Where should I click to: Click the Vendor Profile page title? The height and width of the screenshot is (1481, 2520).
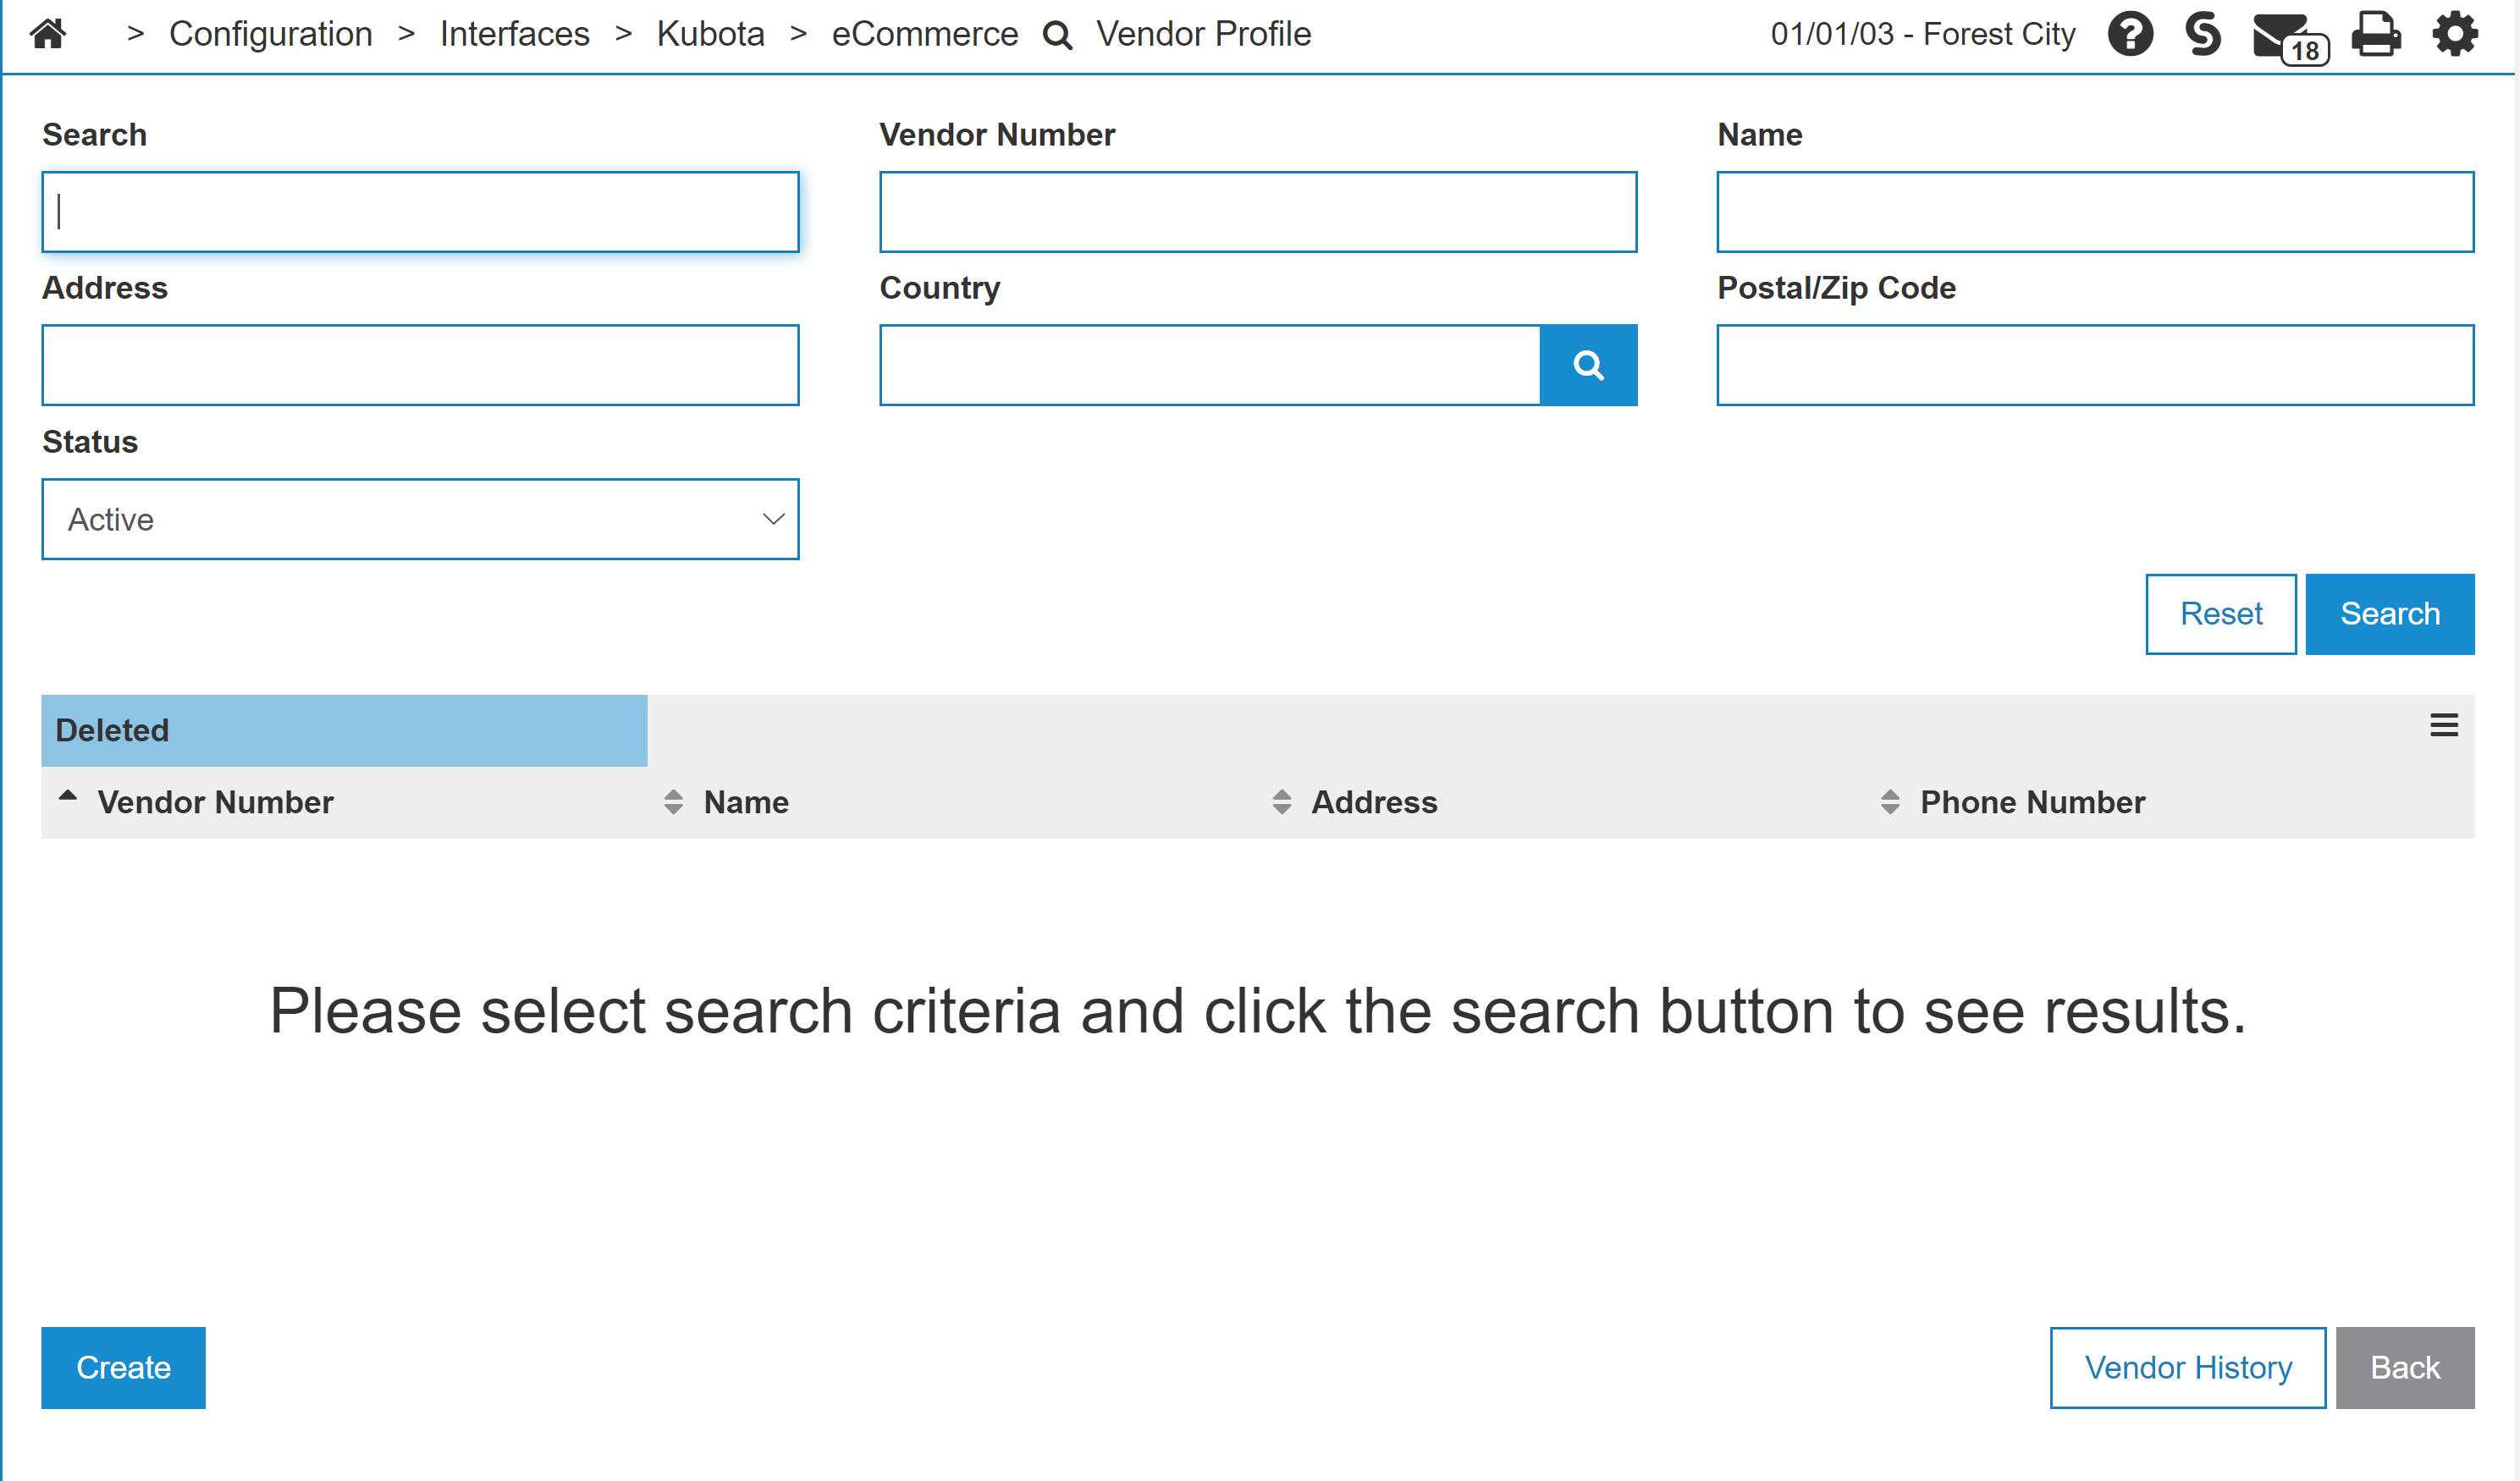1203,34
